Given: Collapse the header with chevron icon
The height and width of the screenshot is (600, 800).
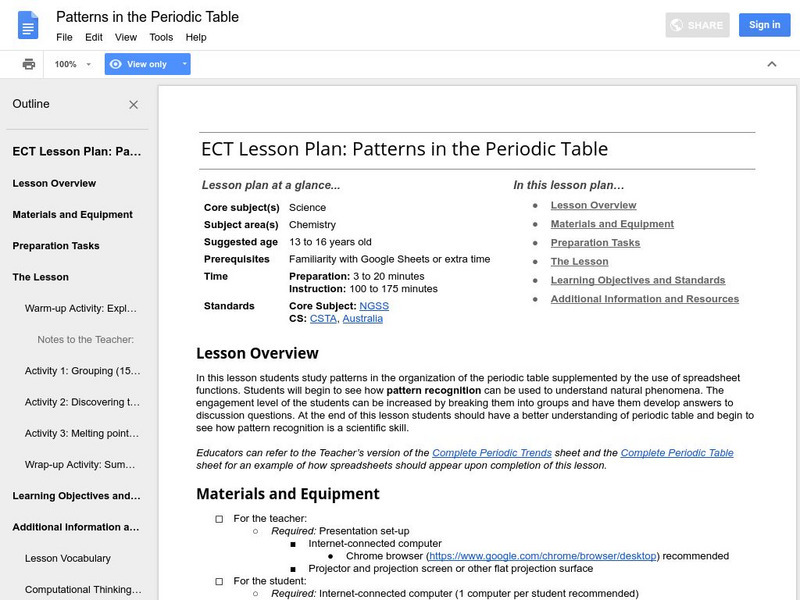Looking at the screenshot, I should [x=772, y=64].
